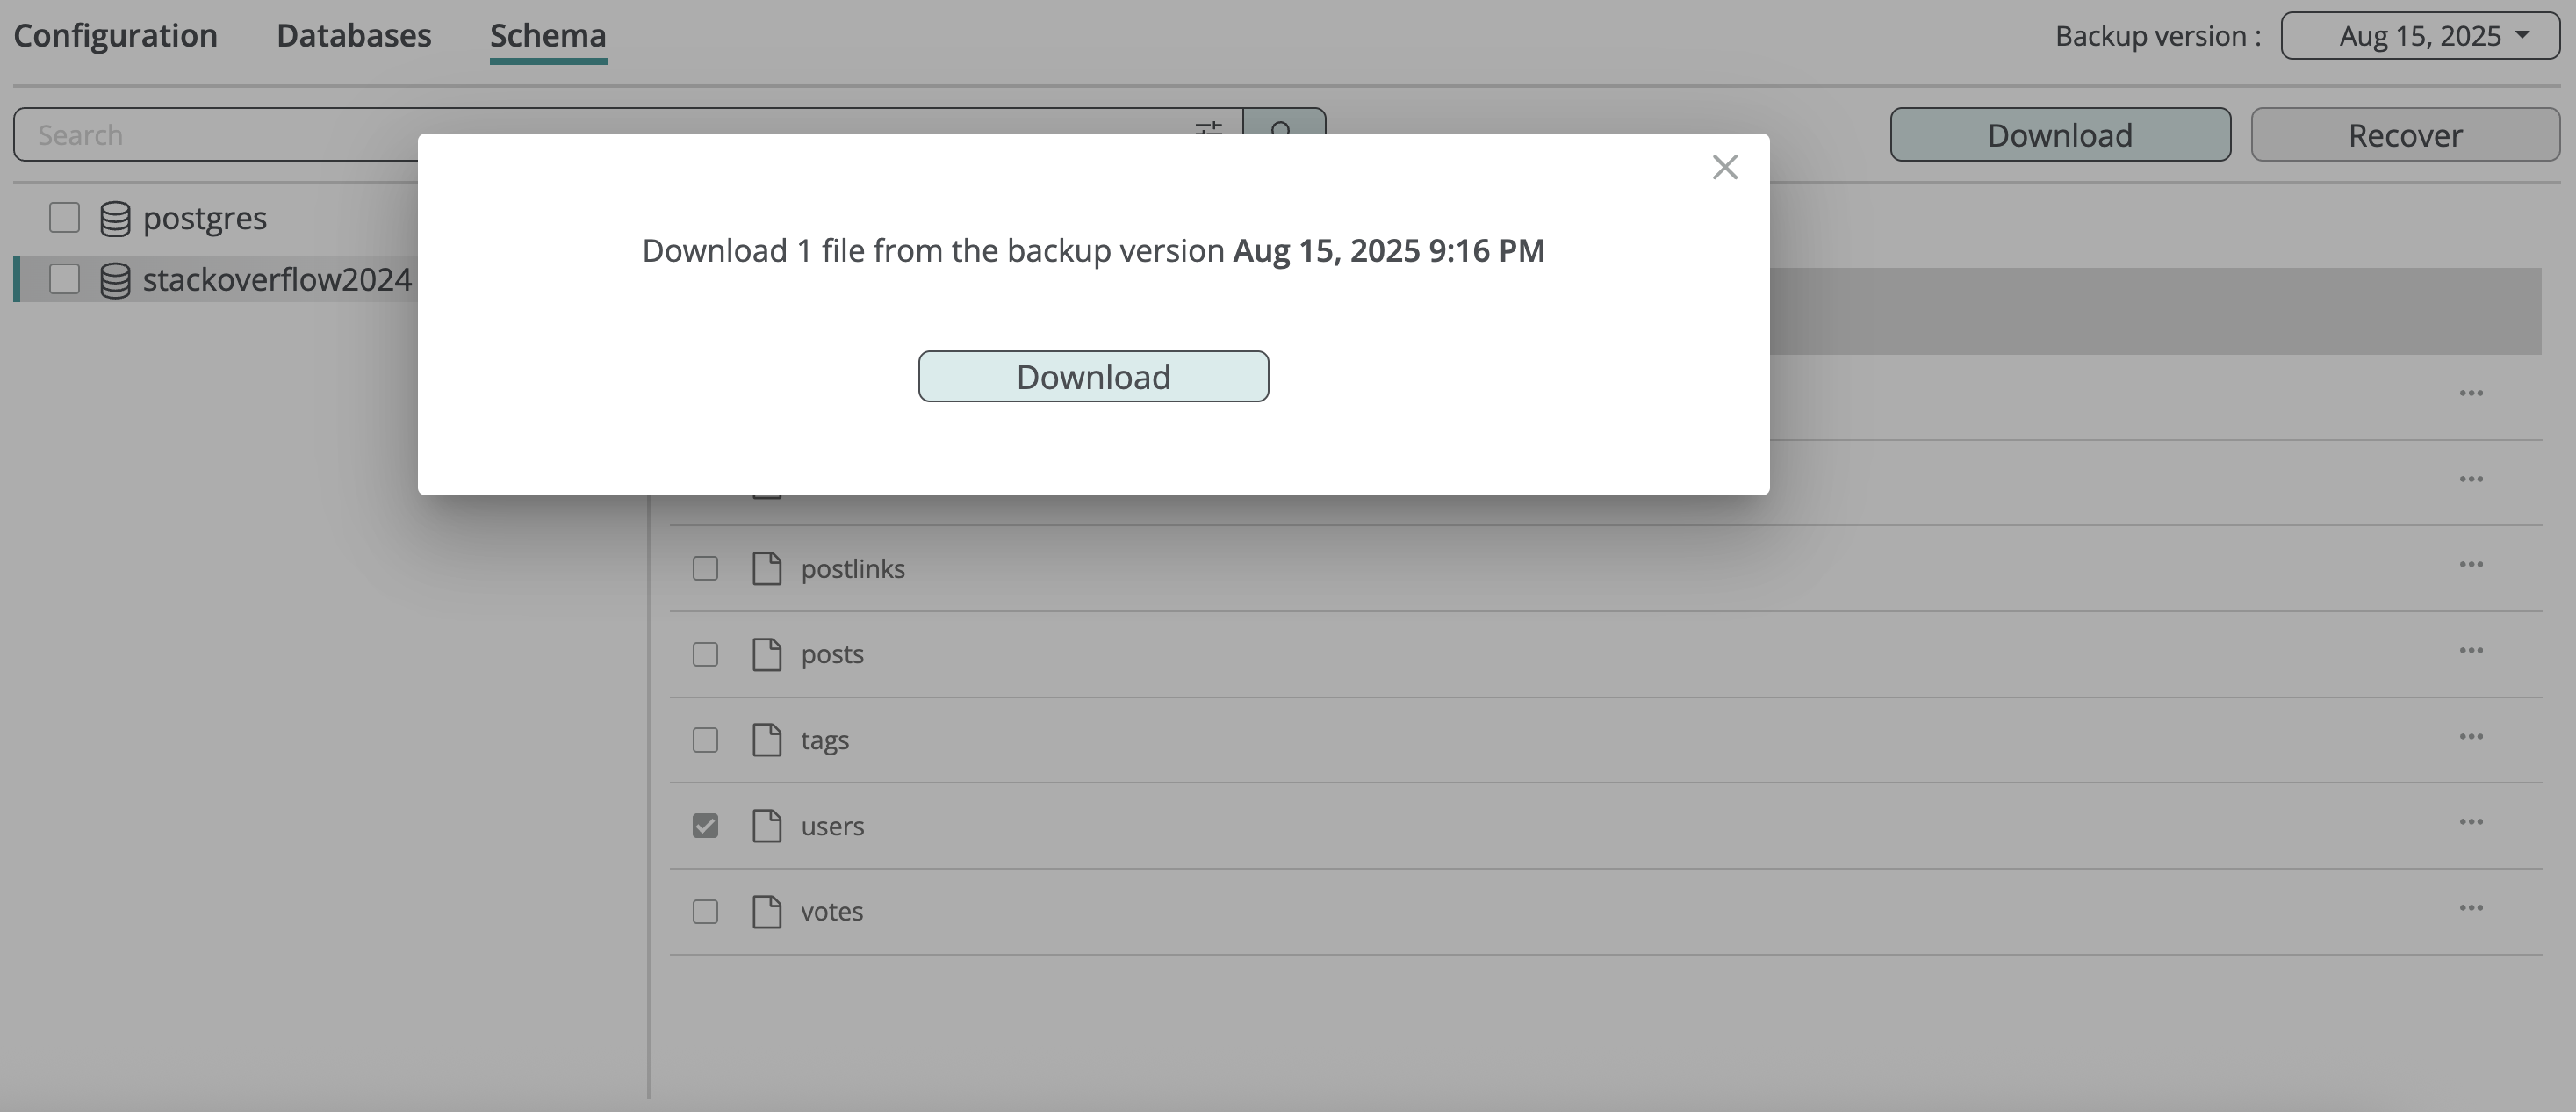The image size is (2576, 1112).
Task: Uncheck the users table checkbox
Action: (x=705, y=826)
